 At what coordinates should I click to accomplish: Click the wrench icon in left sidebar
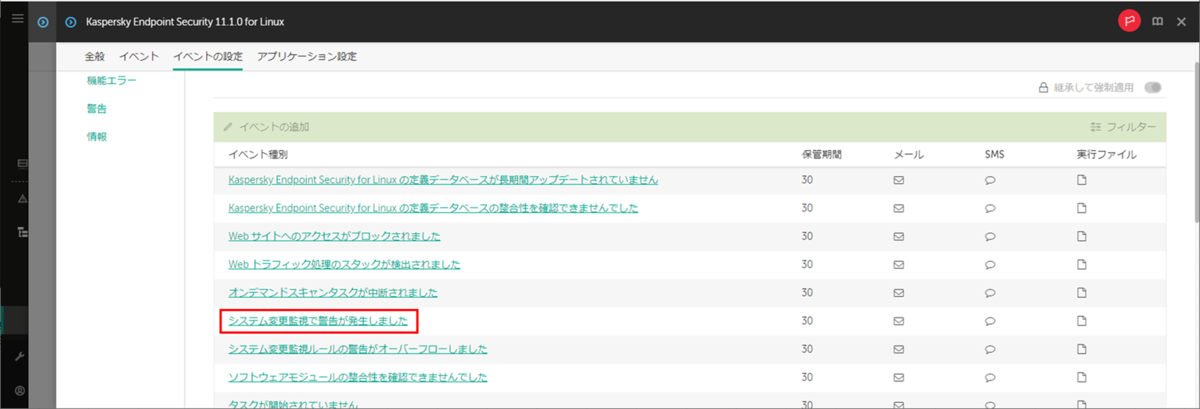19,357
